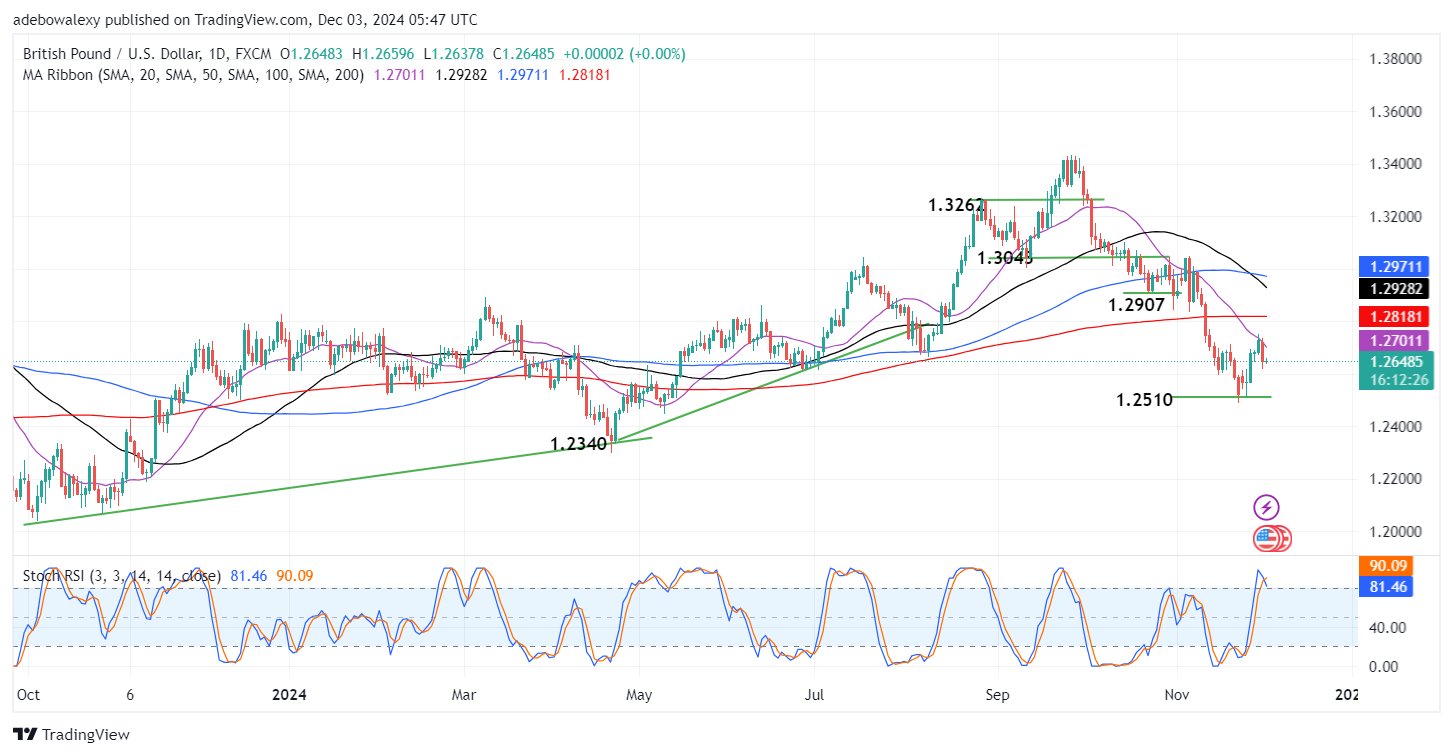Open the purple lightning event icon
Image resolution: width=1453 pixels, height=756 pixels.
(1266, 507)
